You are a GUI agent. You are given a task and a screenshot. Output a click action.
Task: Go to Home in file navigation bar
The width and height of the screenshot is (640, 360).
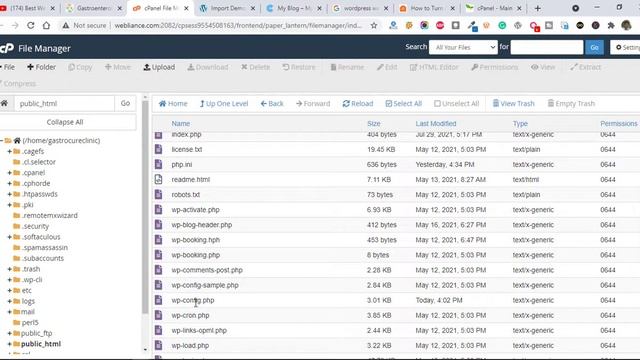point(173,104)
